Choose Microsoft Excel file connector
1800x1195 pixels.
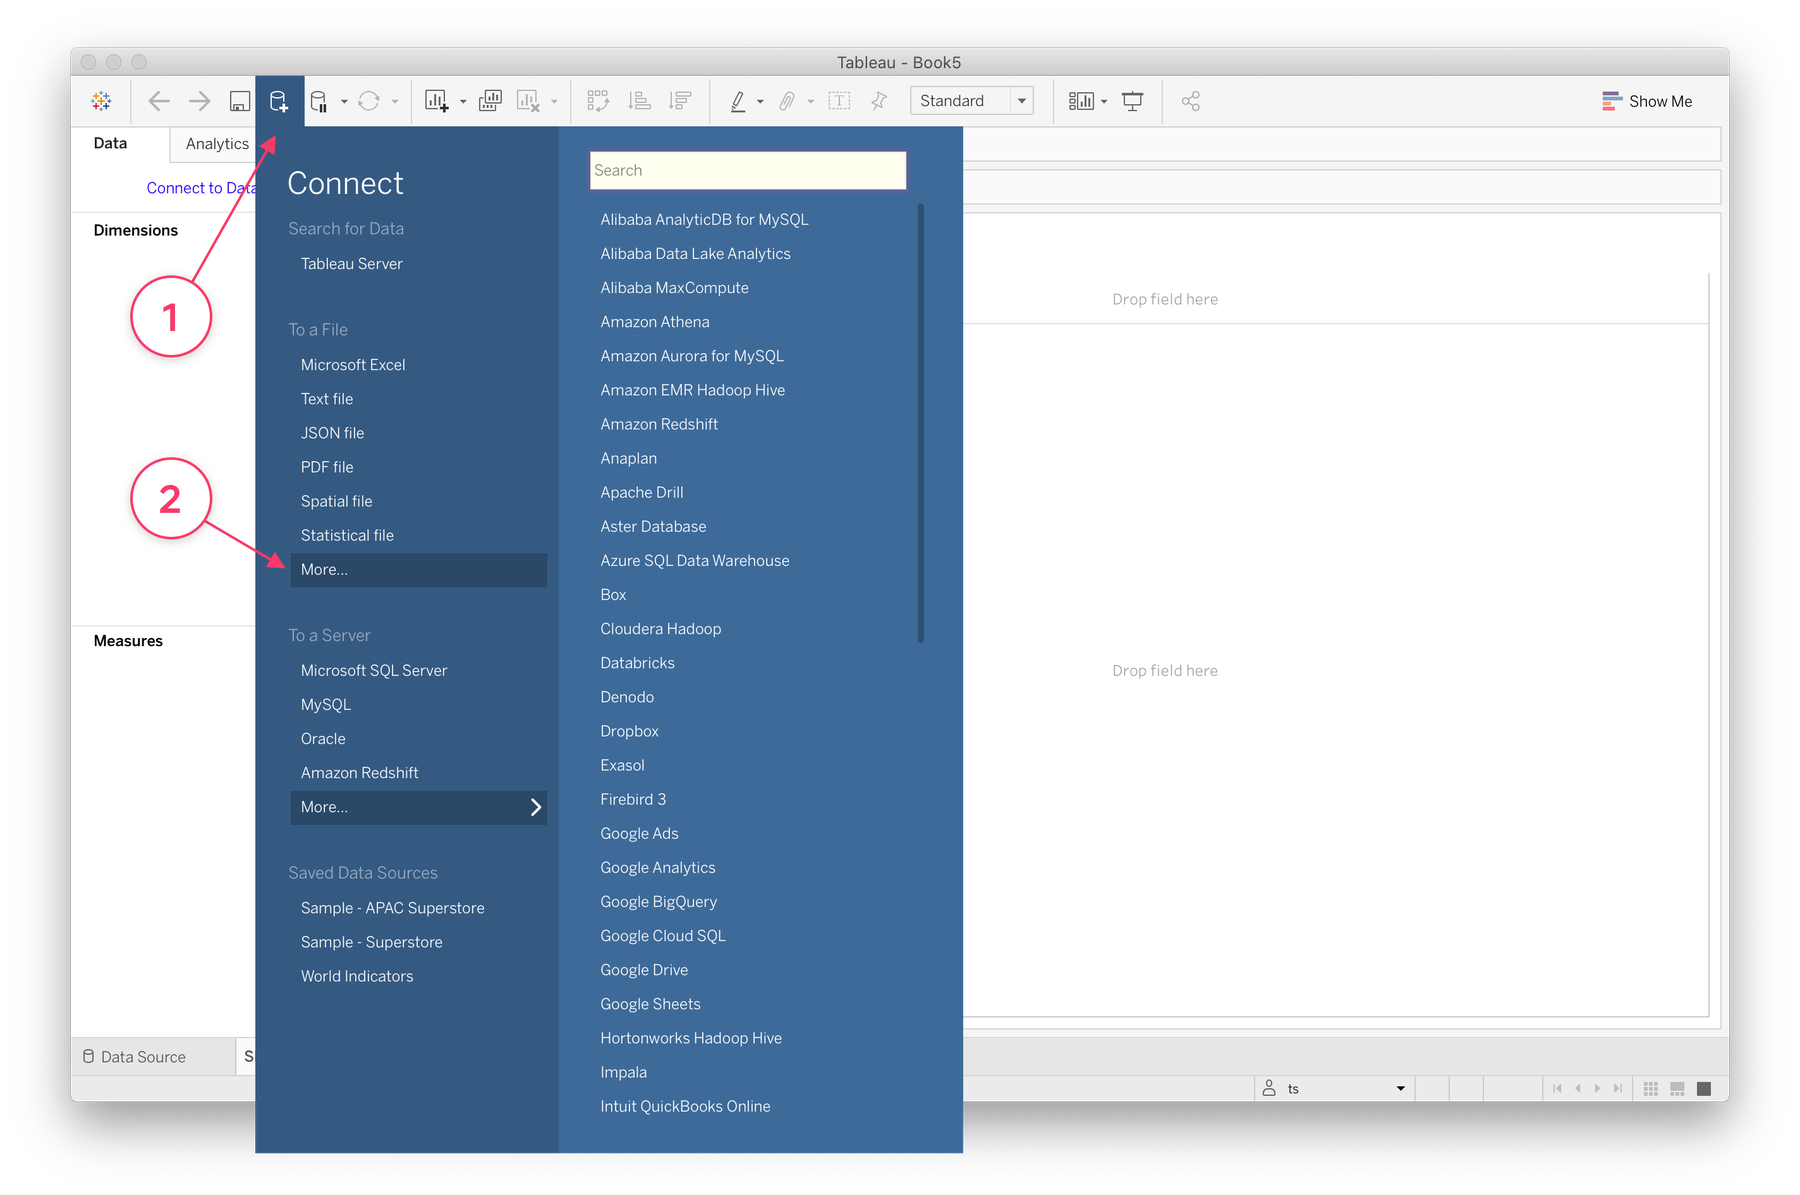pos(353,365)
